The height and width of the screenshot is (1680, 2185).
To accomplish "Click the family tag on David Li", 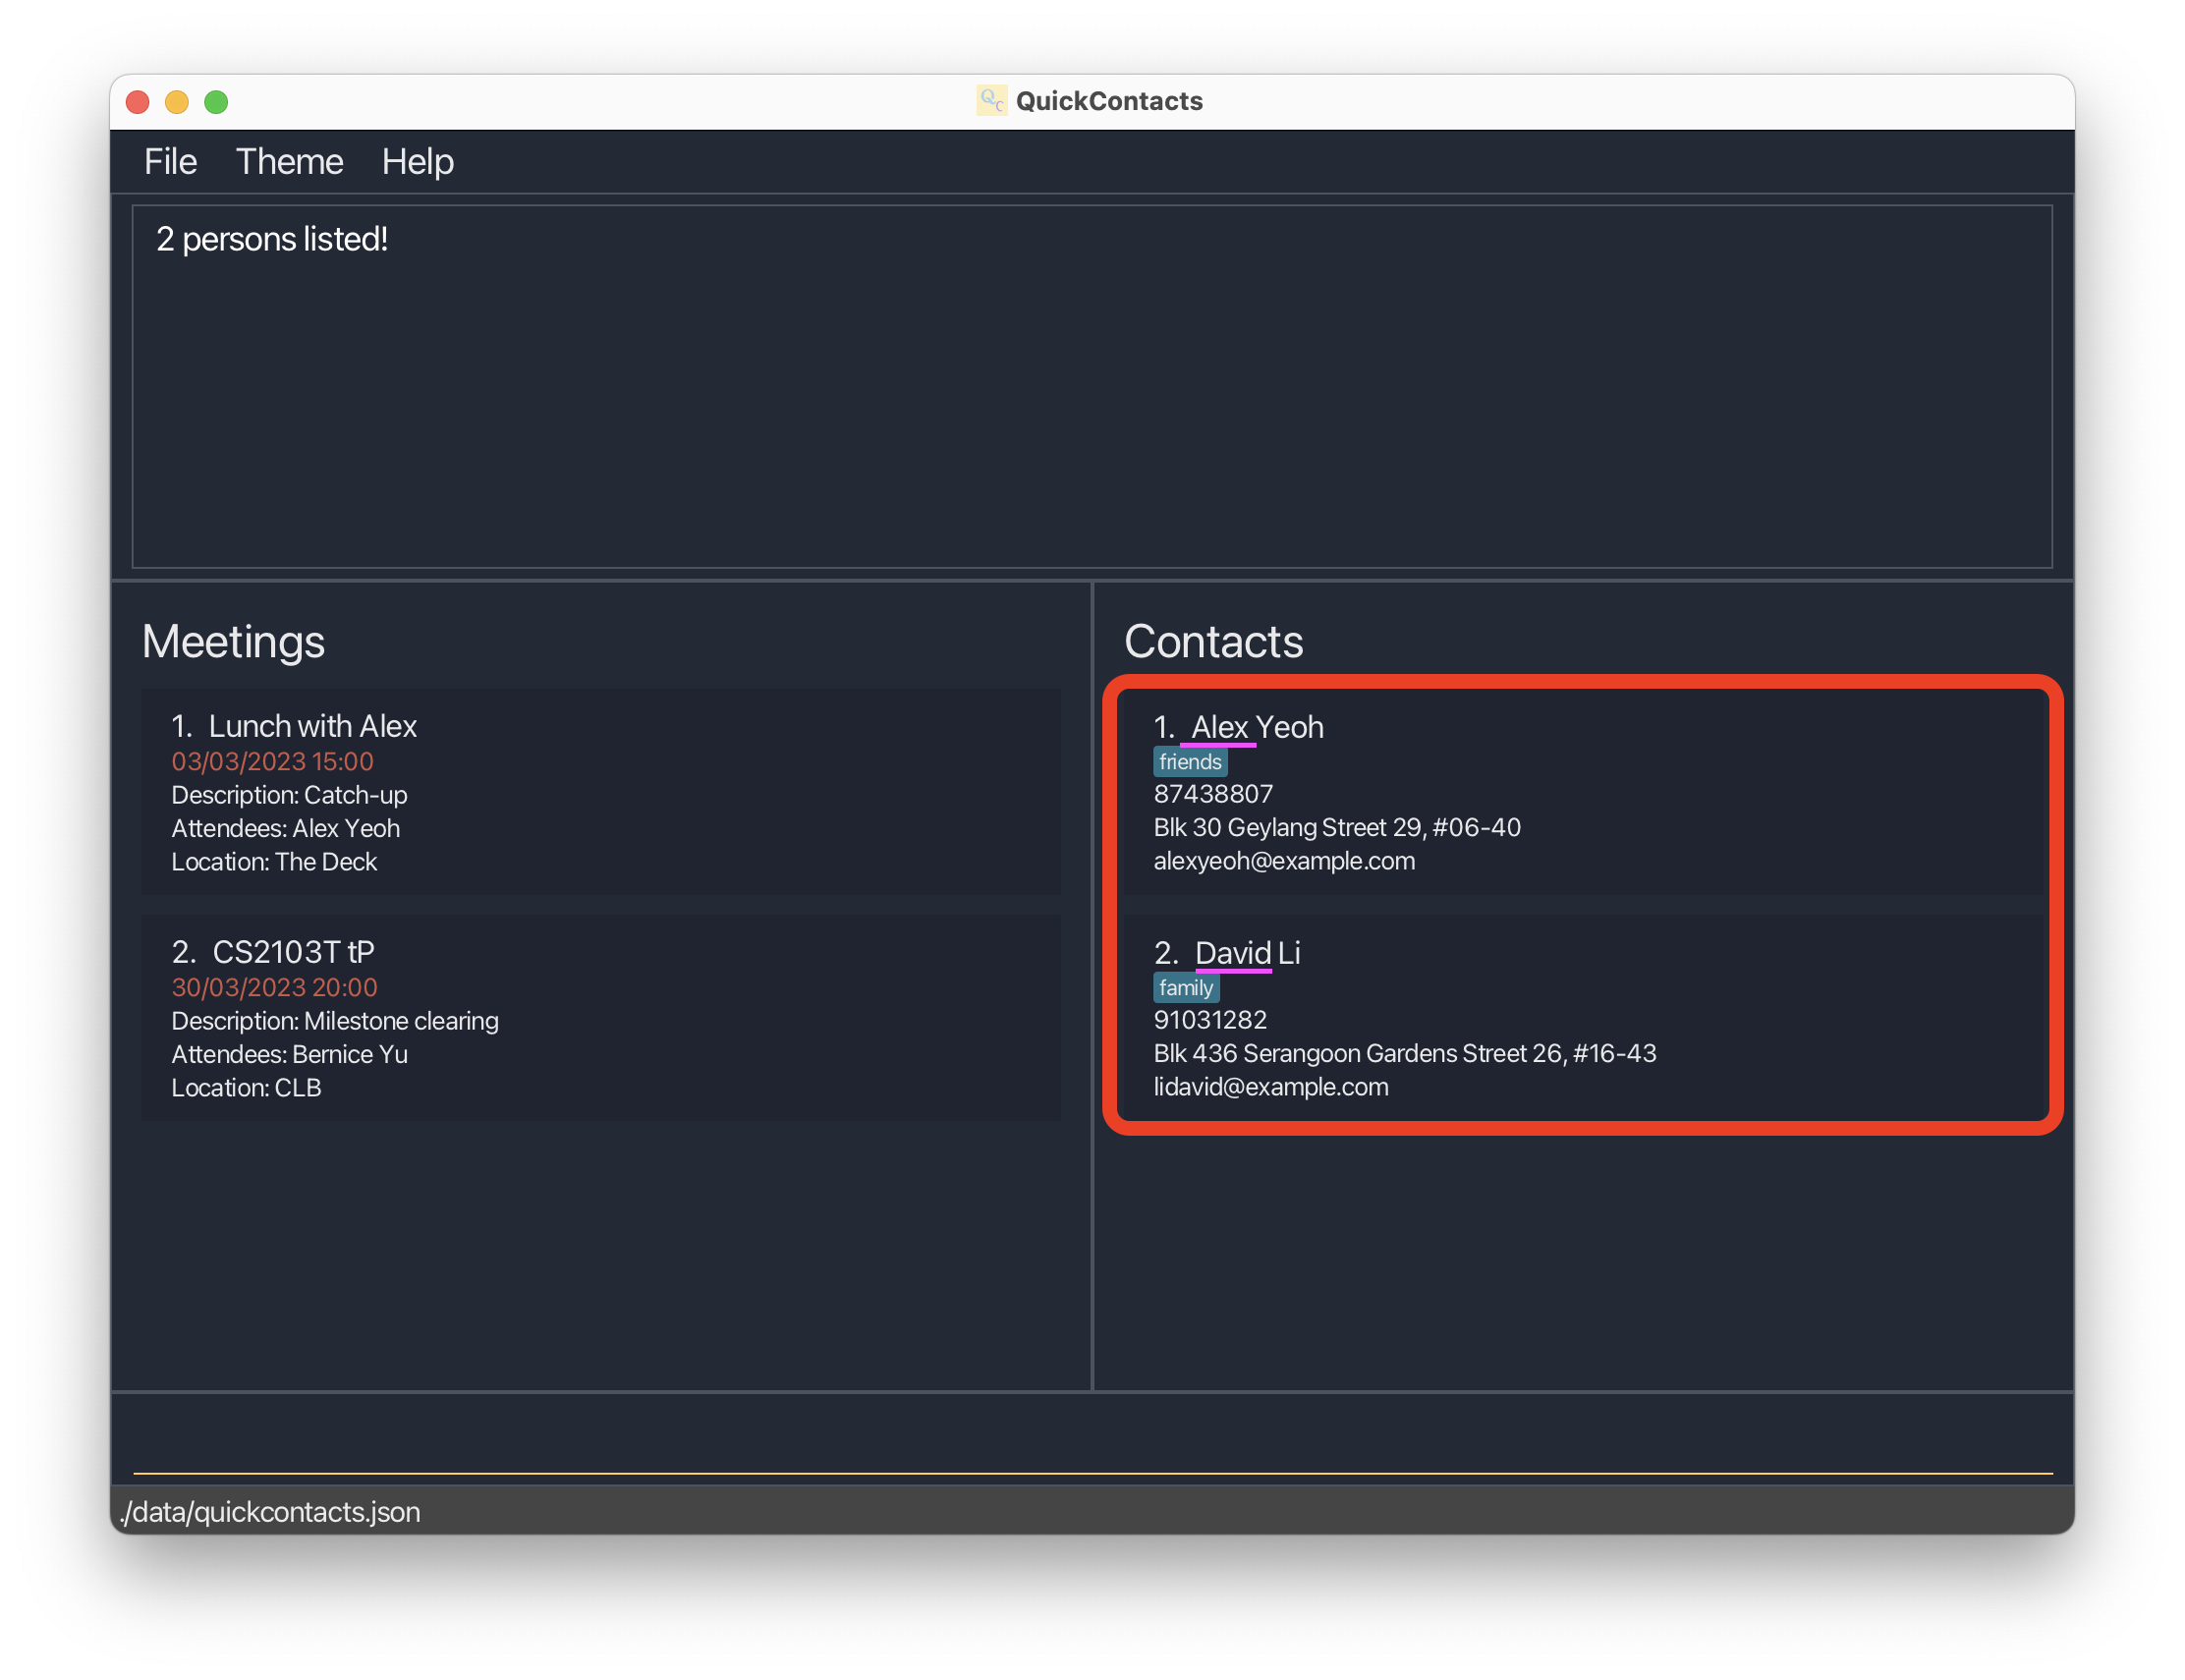I will [x=1185, y=988].
